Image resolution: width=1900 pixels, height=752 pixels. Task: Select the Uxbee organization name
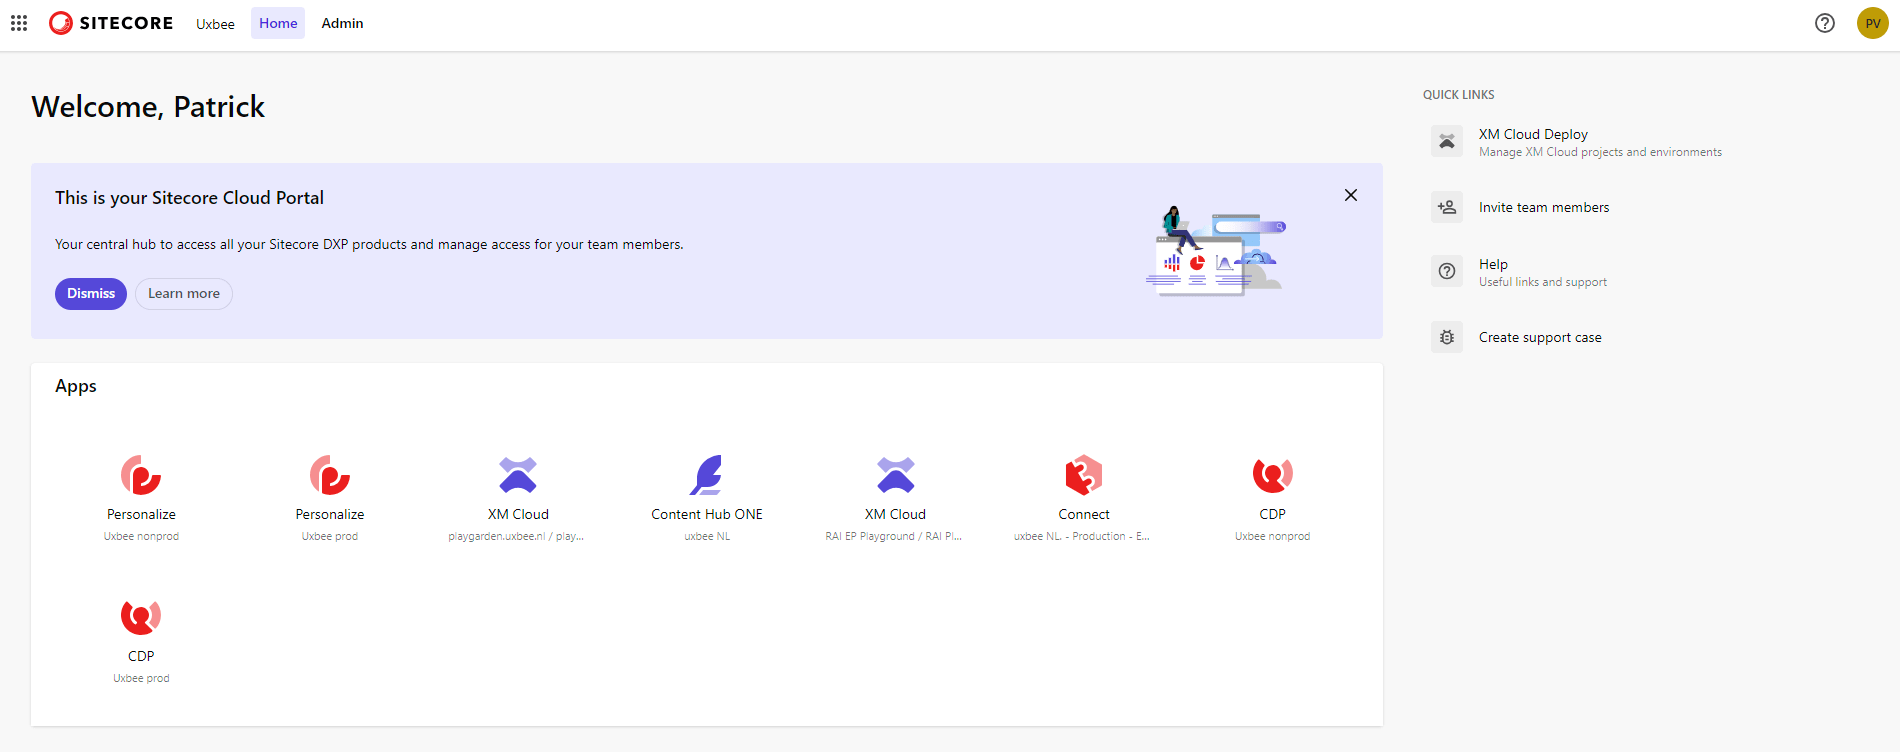(x=215, y=24)
